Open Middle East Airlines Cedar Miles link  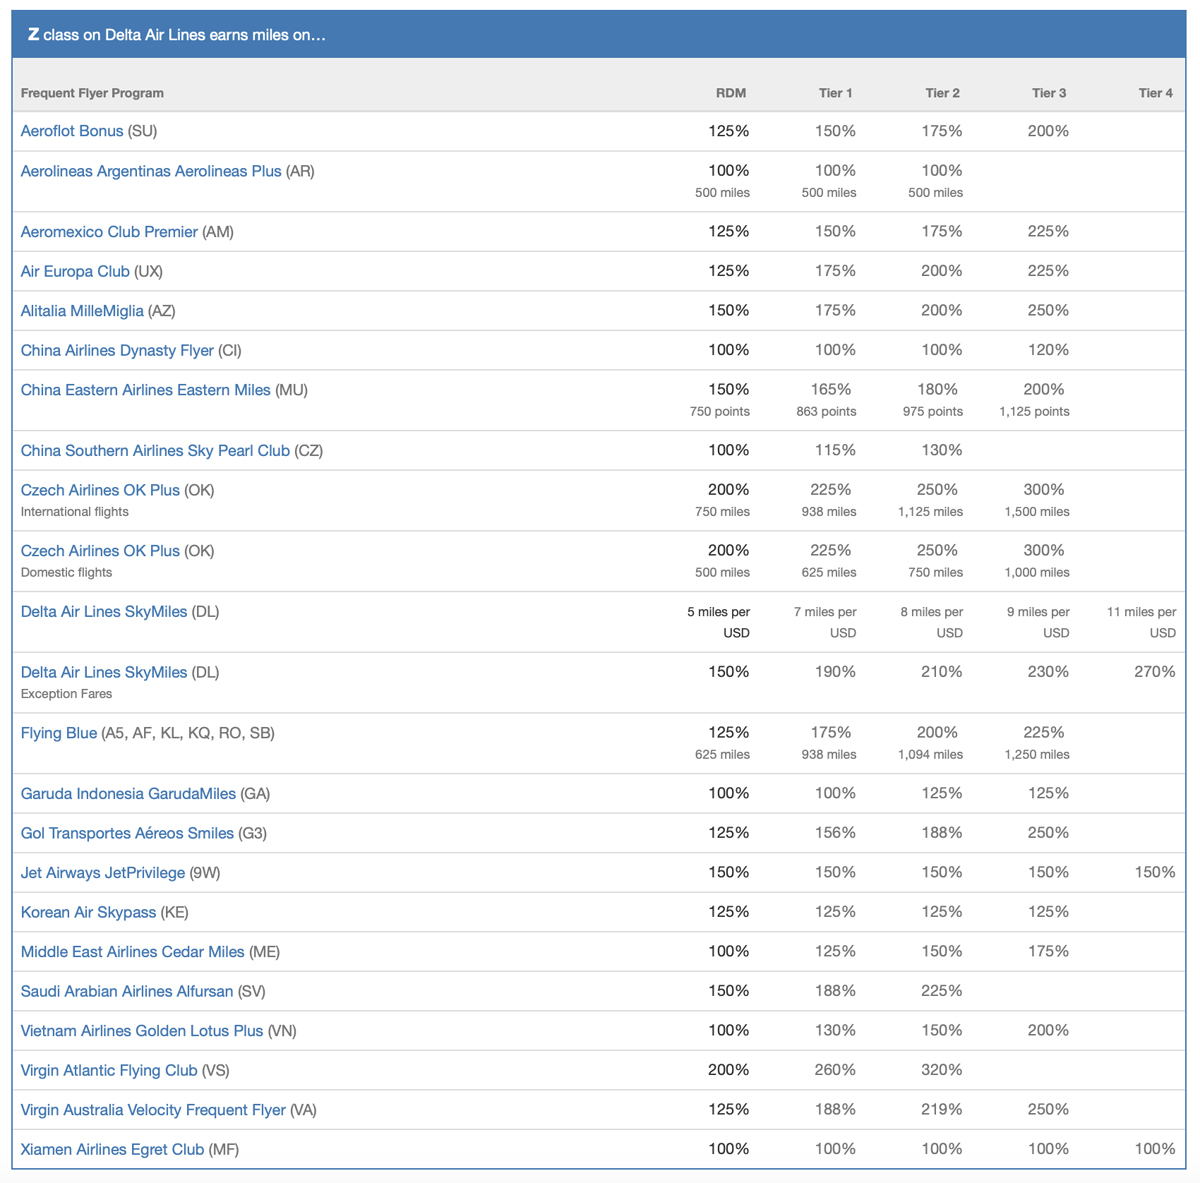[133, 952]
